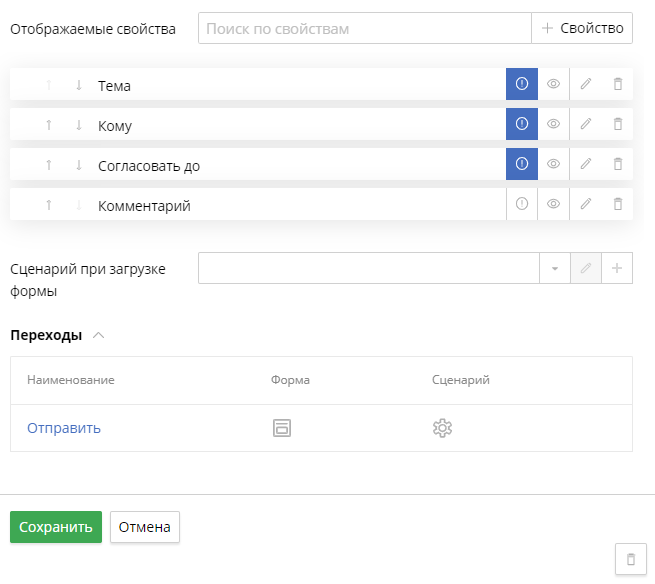
Task: Open the Отправить transition link
Action: click(64, 428)
